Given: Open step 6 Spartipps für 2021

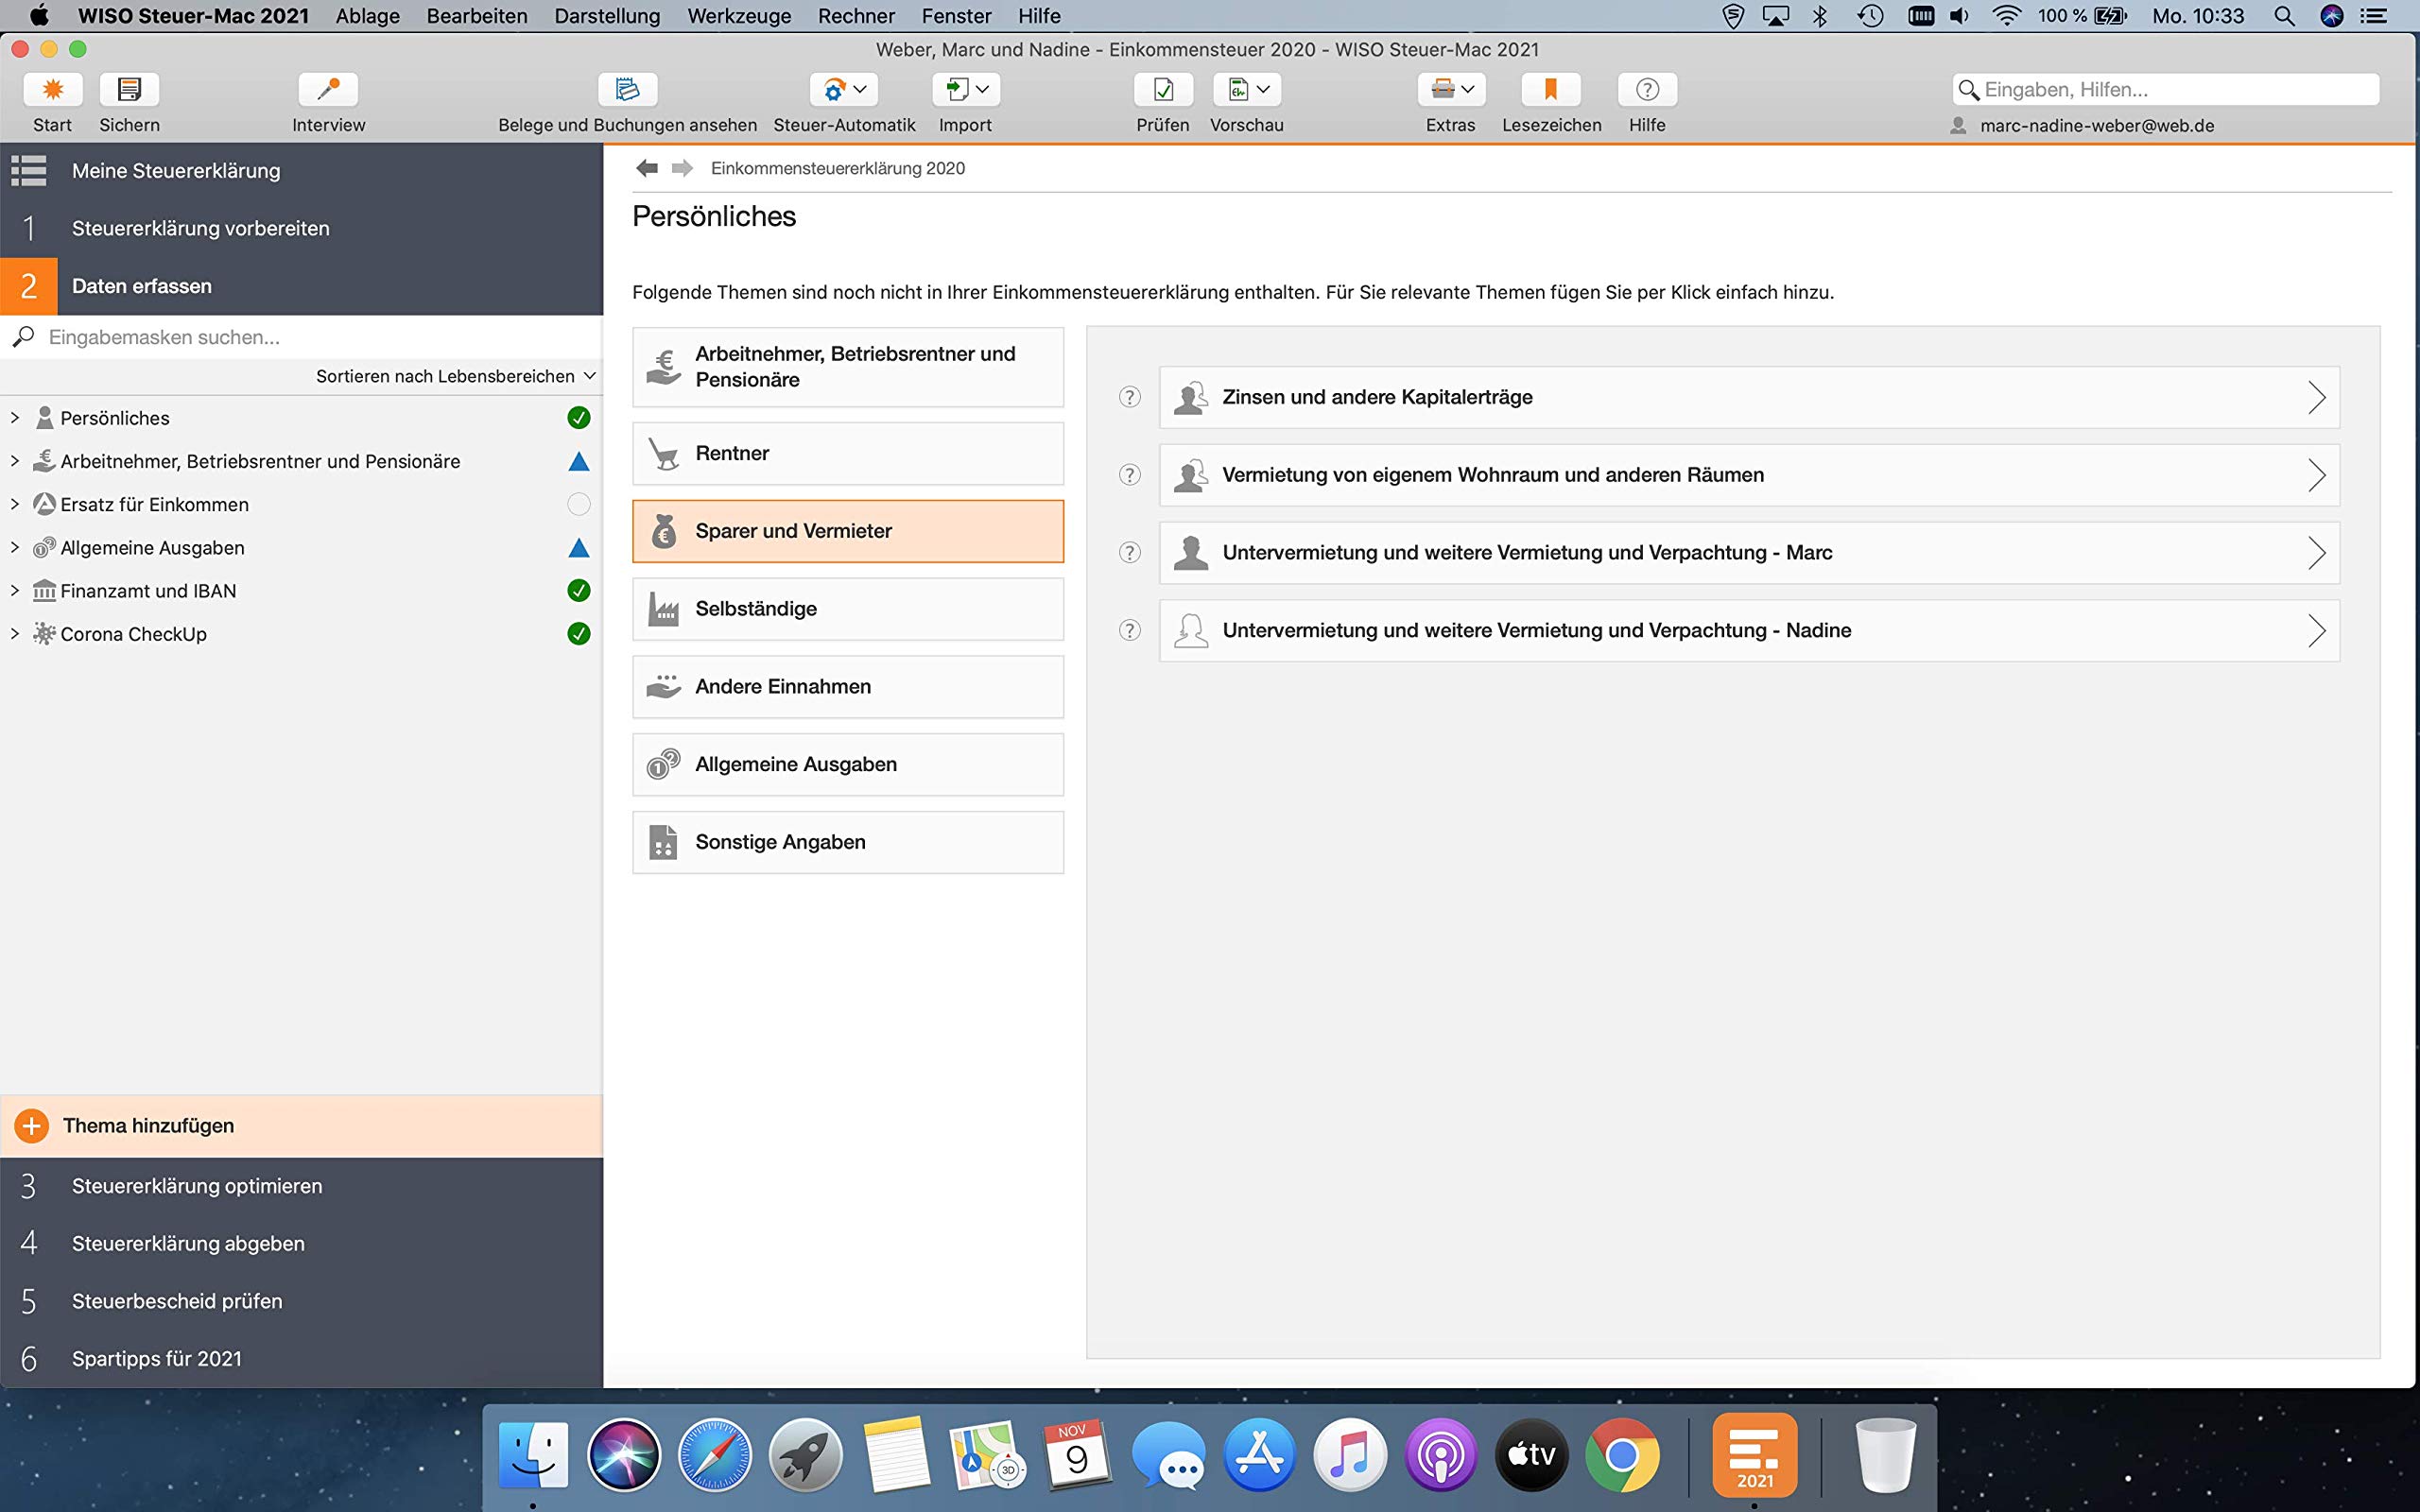Looking at the screenshot, I should click(301, 1359).
